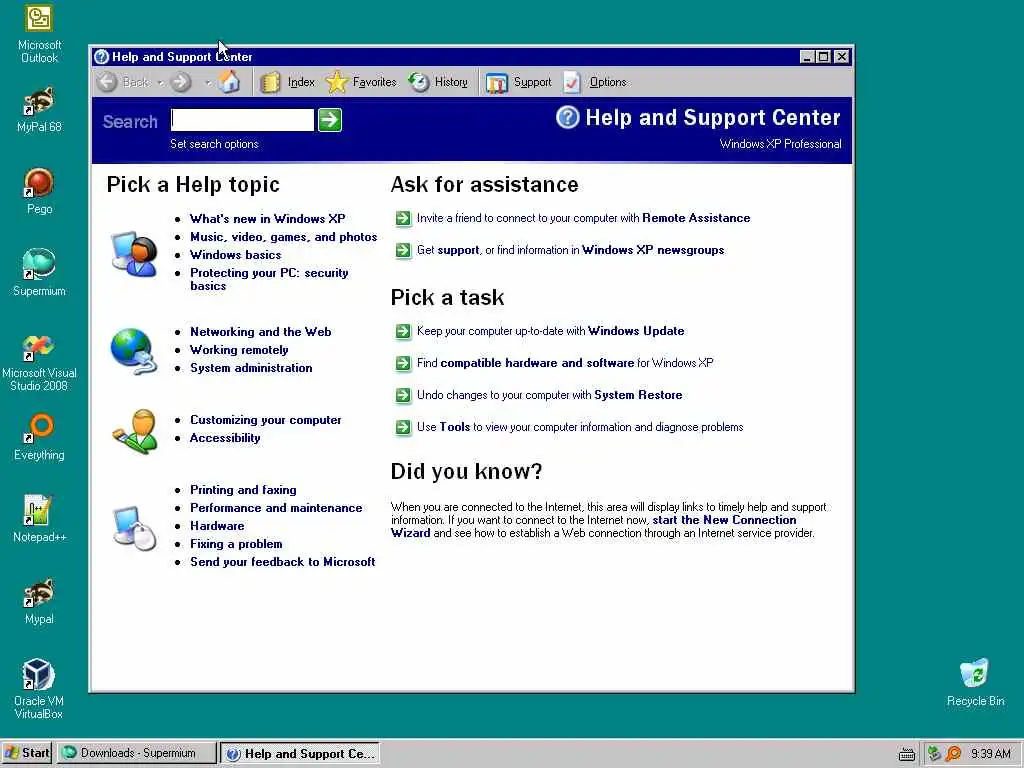Open Send your feedback to Microsoft
The height and width of the screenshot is (768, 1024).
point(283,562)
